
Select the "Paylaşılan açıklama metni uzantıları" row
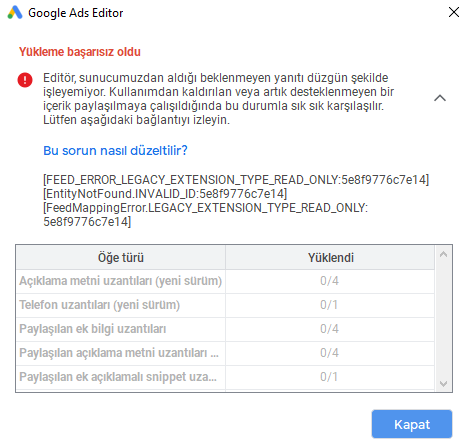click(225, 353)
